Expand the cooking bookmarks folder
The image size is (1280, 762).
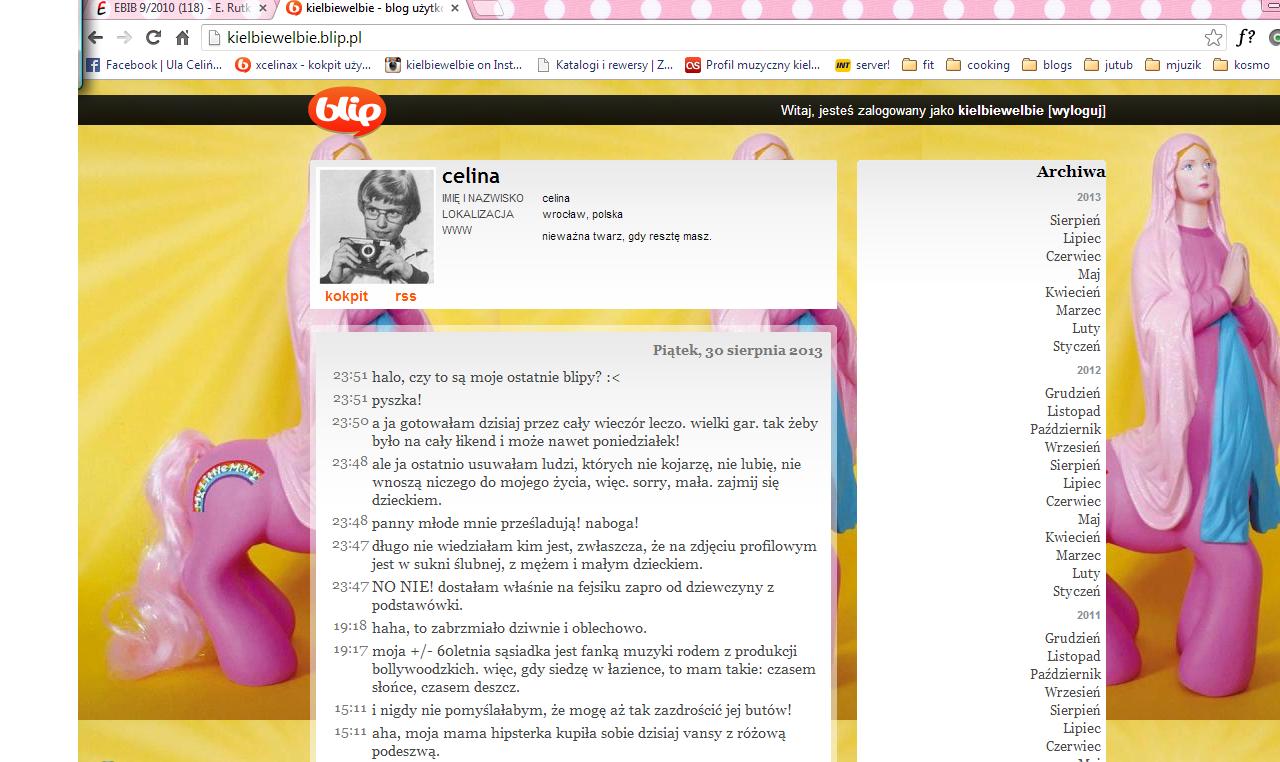pos(978,65)
